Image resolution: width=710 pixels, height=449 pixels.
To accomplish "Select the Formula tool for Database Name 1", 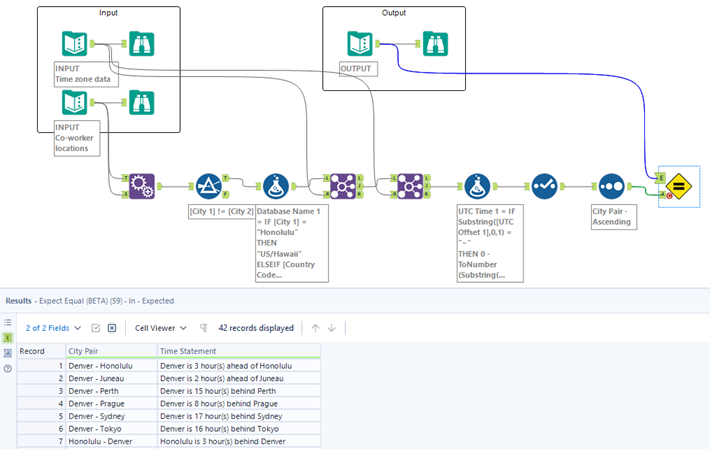I will (x=276, y=186).
